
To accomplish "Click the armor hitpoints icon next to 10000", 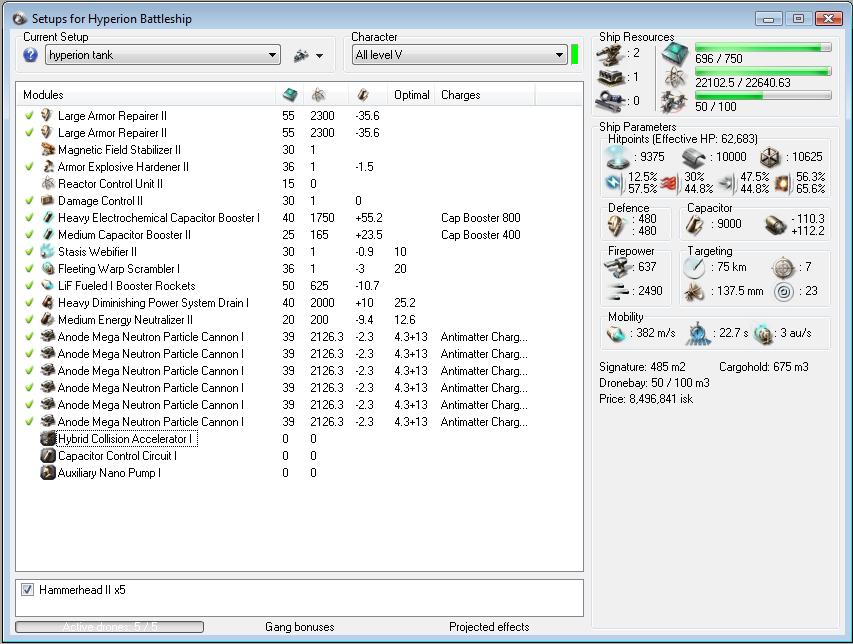I will 694,158.
